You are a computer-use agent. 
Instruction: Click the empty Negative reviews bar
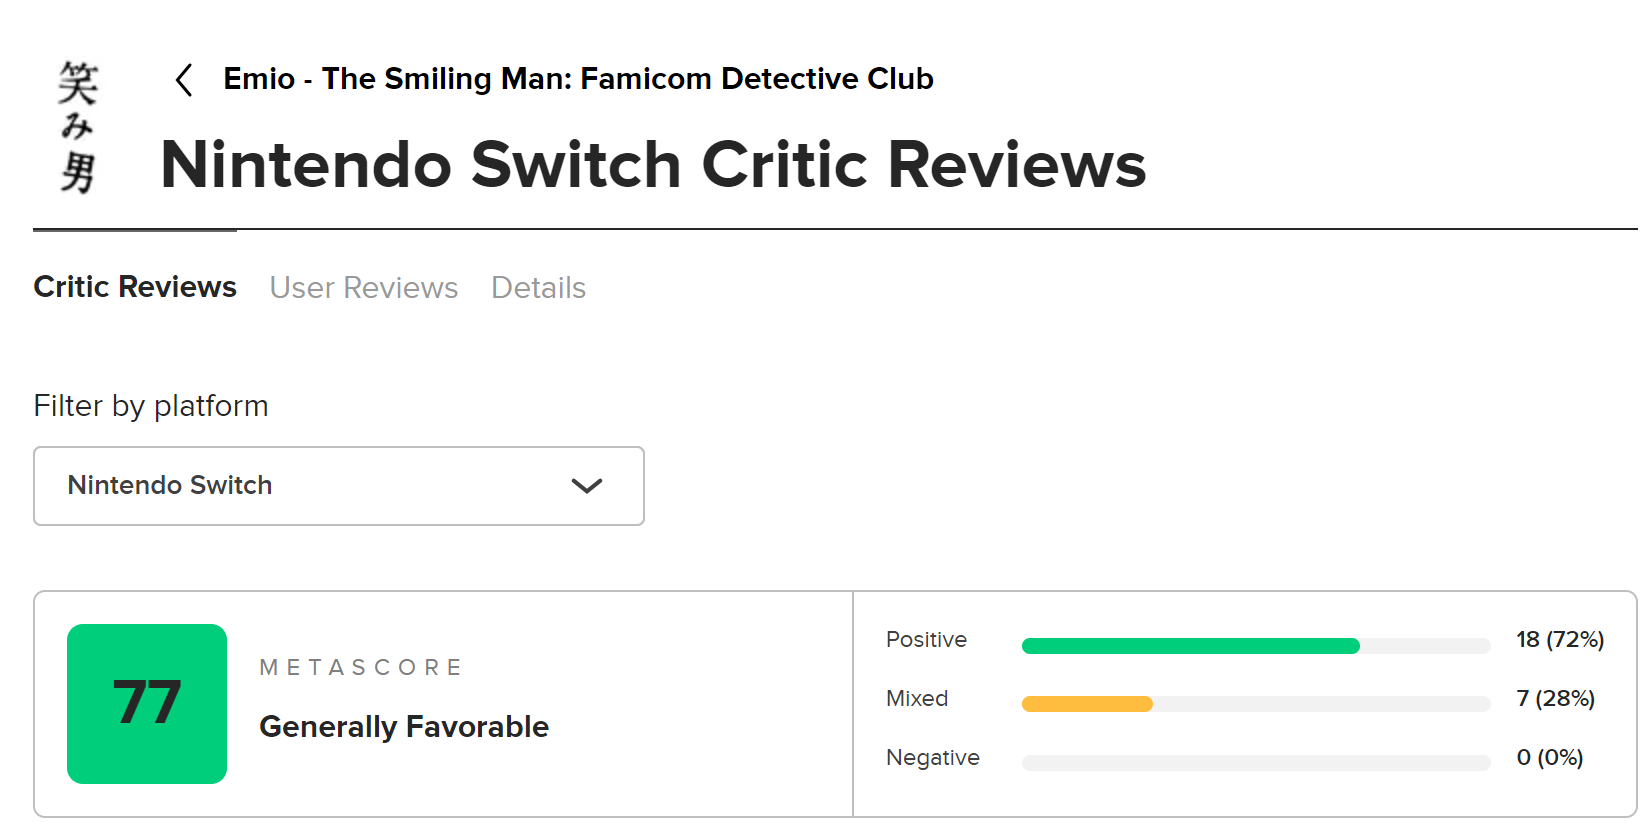(1255, 763)
